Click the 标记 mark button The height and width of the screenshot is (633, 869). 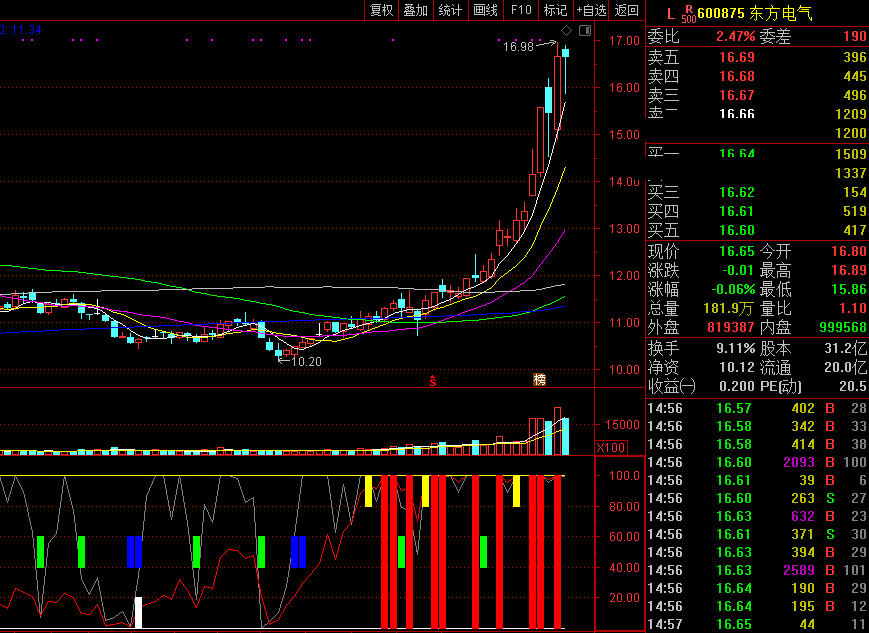(x=555, y=10)
